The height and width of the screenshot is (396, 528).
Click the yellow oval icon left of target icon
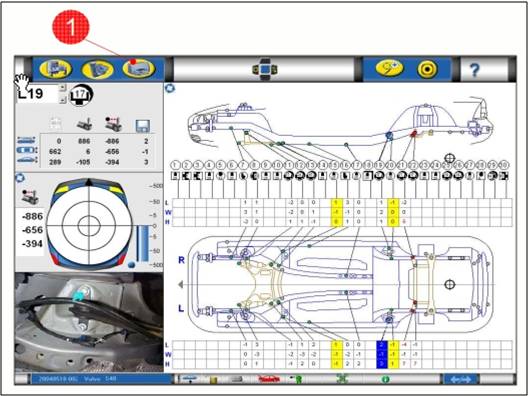click(x=390, y=68)
